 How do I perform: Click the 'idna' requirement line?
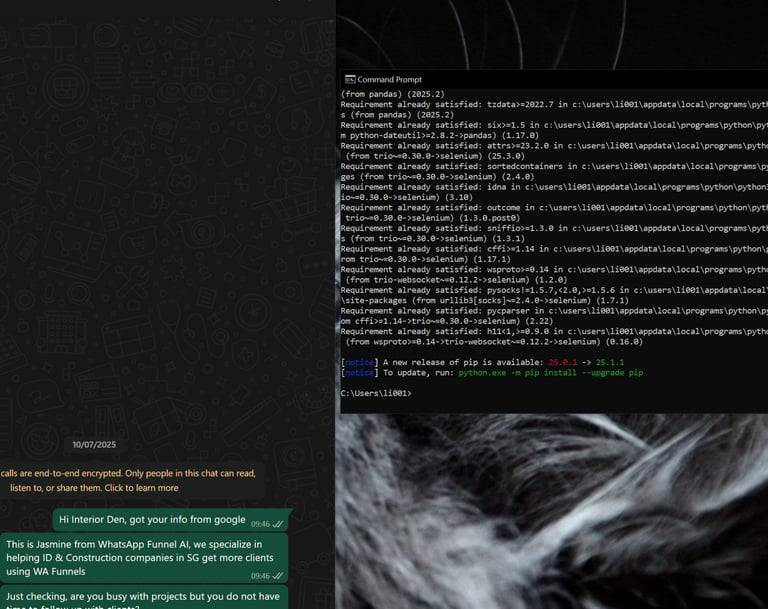tap(554, 187)
